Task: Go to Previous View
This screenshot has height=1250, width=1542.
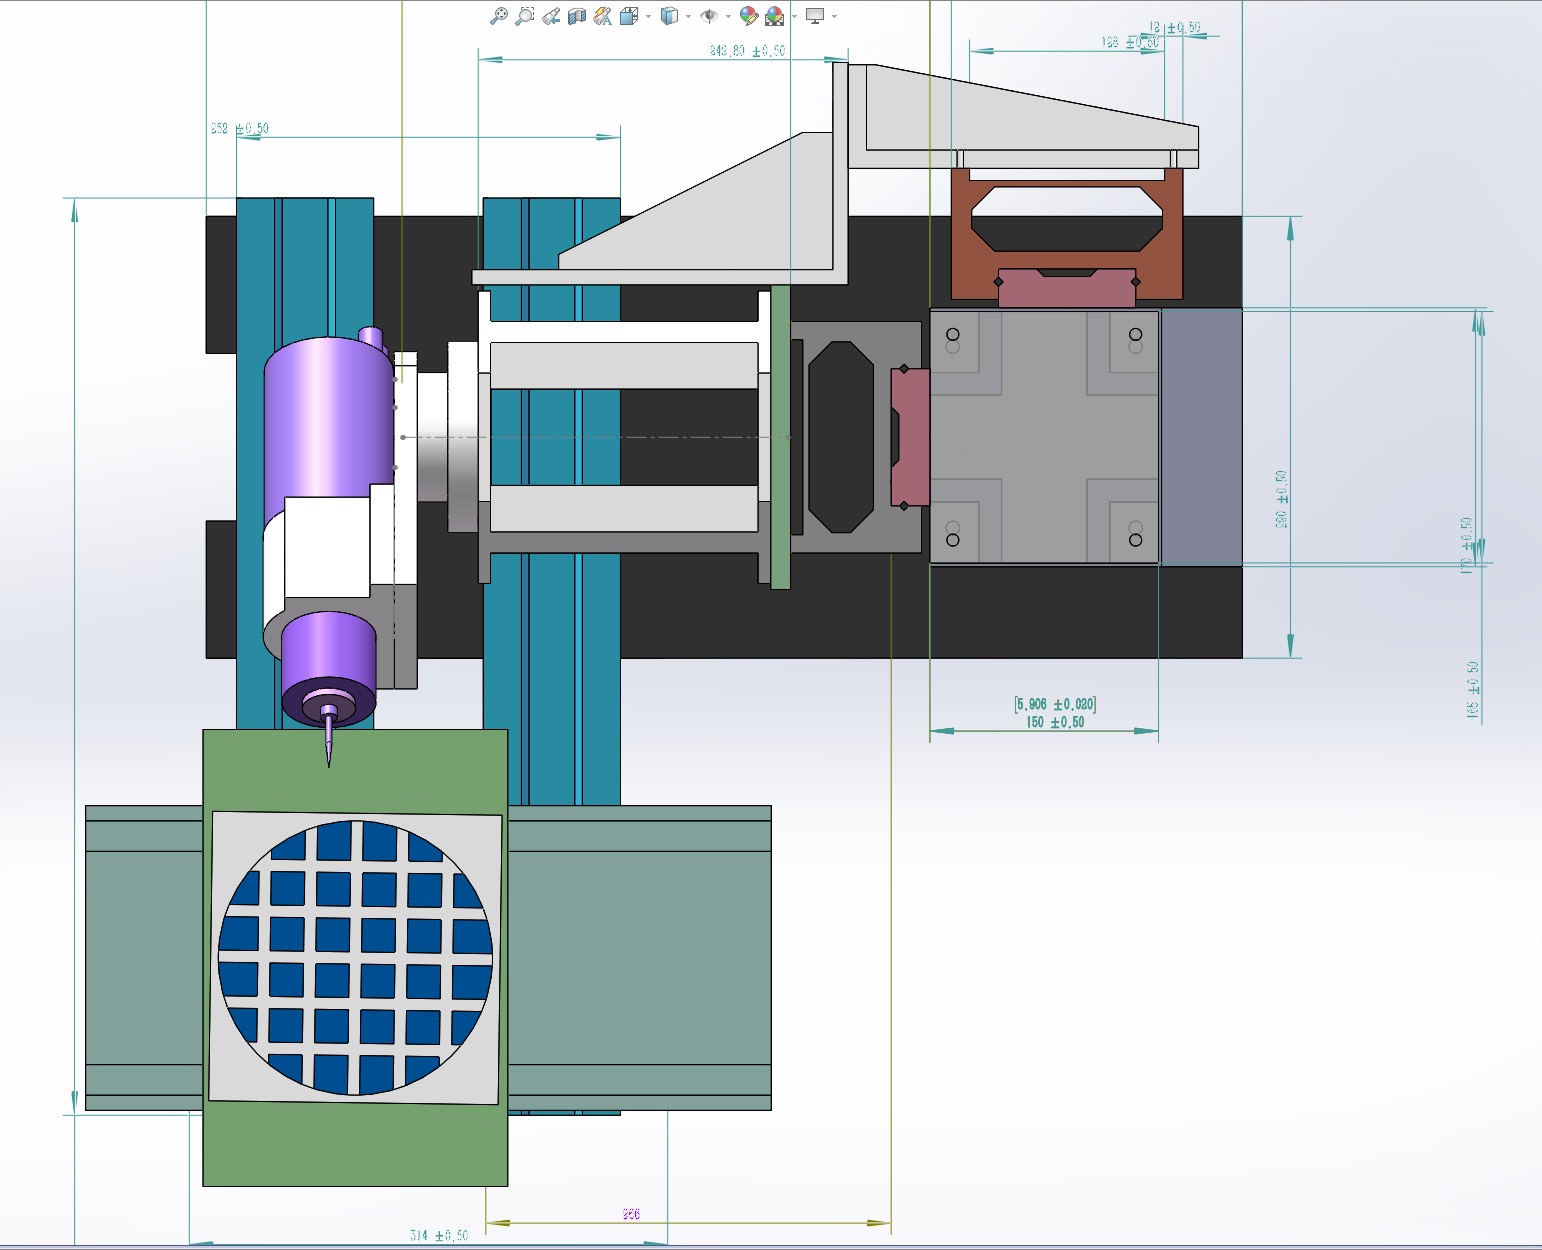Action: pyautogui.click(x=550, y=16)
